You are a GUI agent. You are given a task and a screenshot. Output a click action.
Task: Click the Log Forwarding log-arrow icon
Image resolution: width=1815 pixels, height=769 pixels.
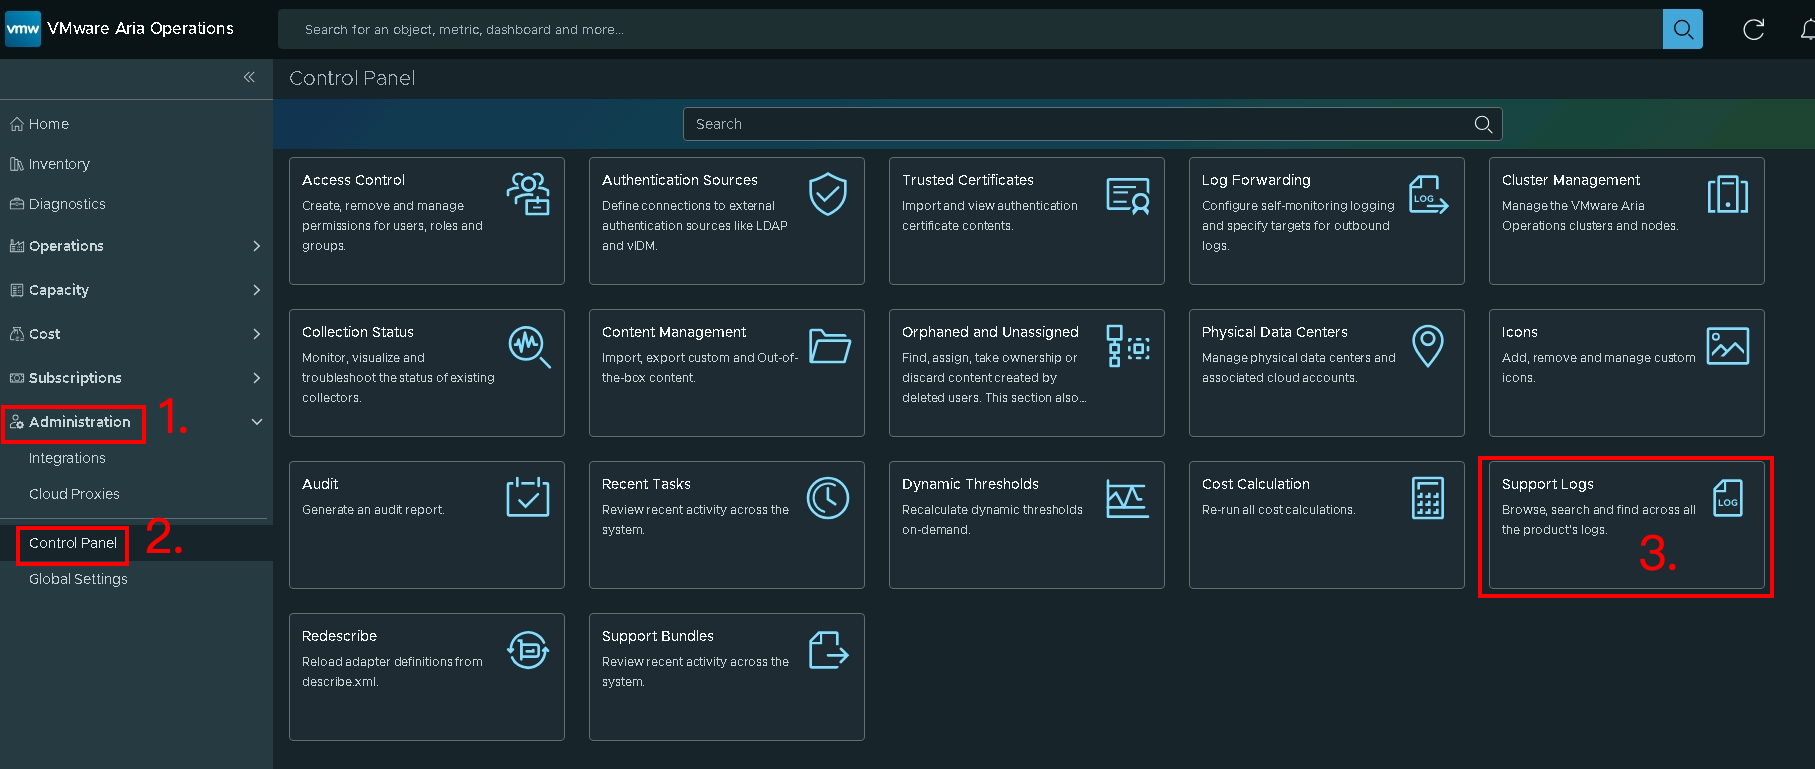click(1428, 194)
